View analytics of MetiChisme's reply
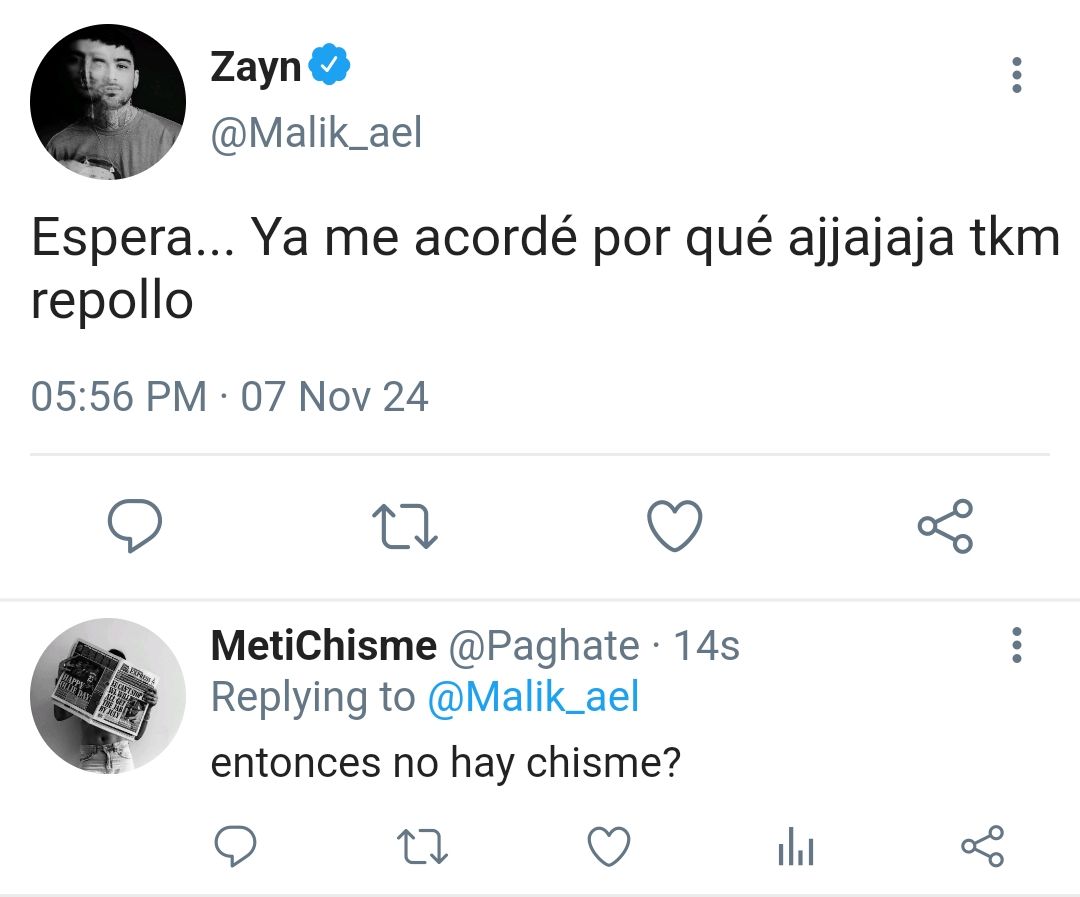The width and height of the screenshot is (1080, 897). [796, 847]
